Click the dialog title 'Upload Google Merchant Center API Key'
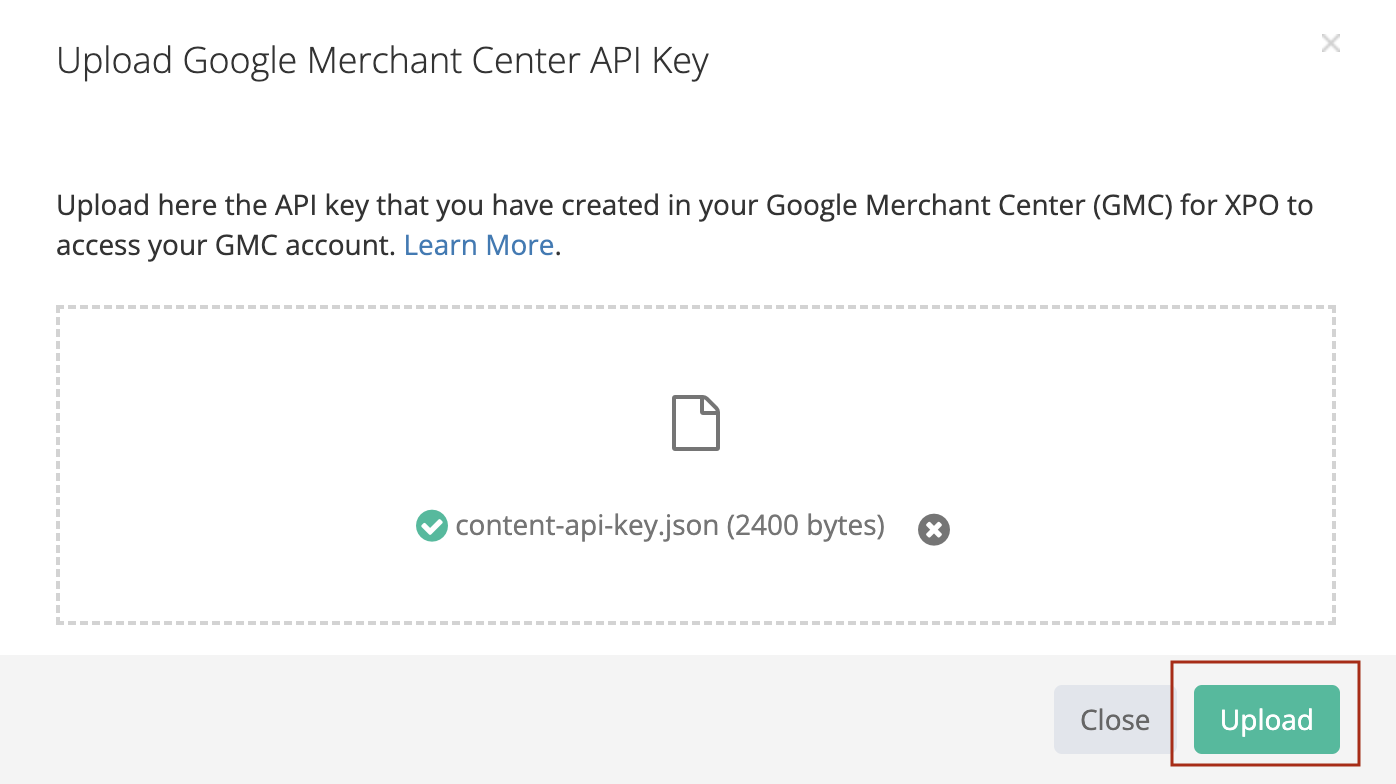The image size is (1396, 784). pyautogui.click(x=382, y=61)
